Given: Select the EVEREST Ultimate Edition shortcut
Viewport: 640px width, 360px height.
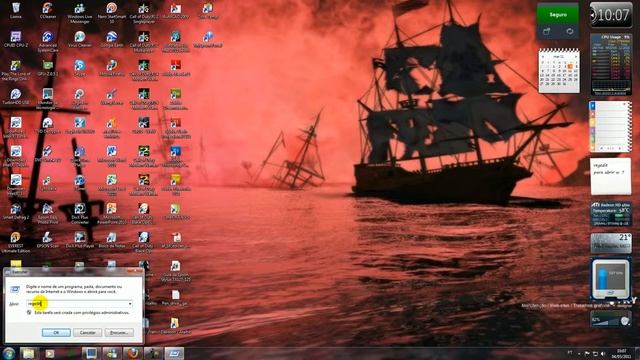Looking at the screenshot, I should [x=16, y=242].
